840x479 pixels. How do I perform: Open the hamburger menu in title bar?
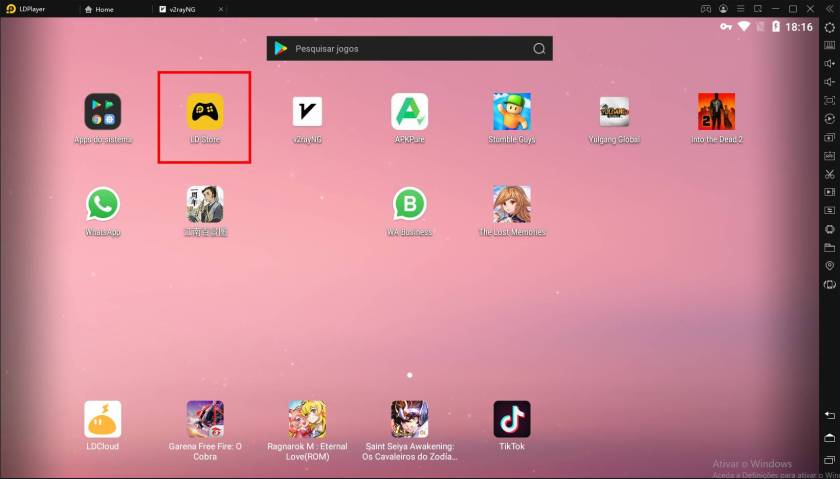pos(740,9)
